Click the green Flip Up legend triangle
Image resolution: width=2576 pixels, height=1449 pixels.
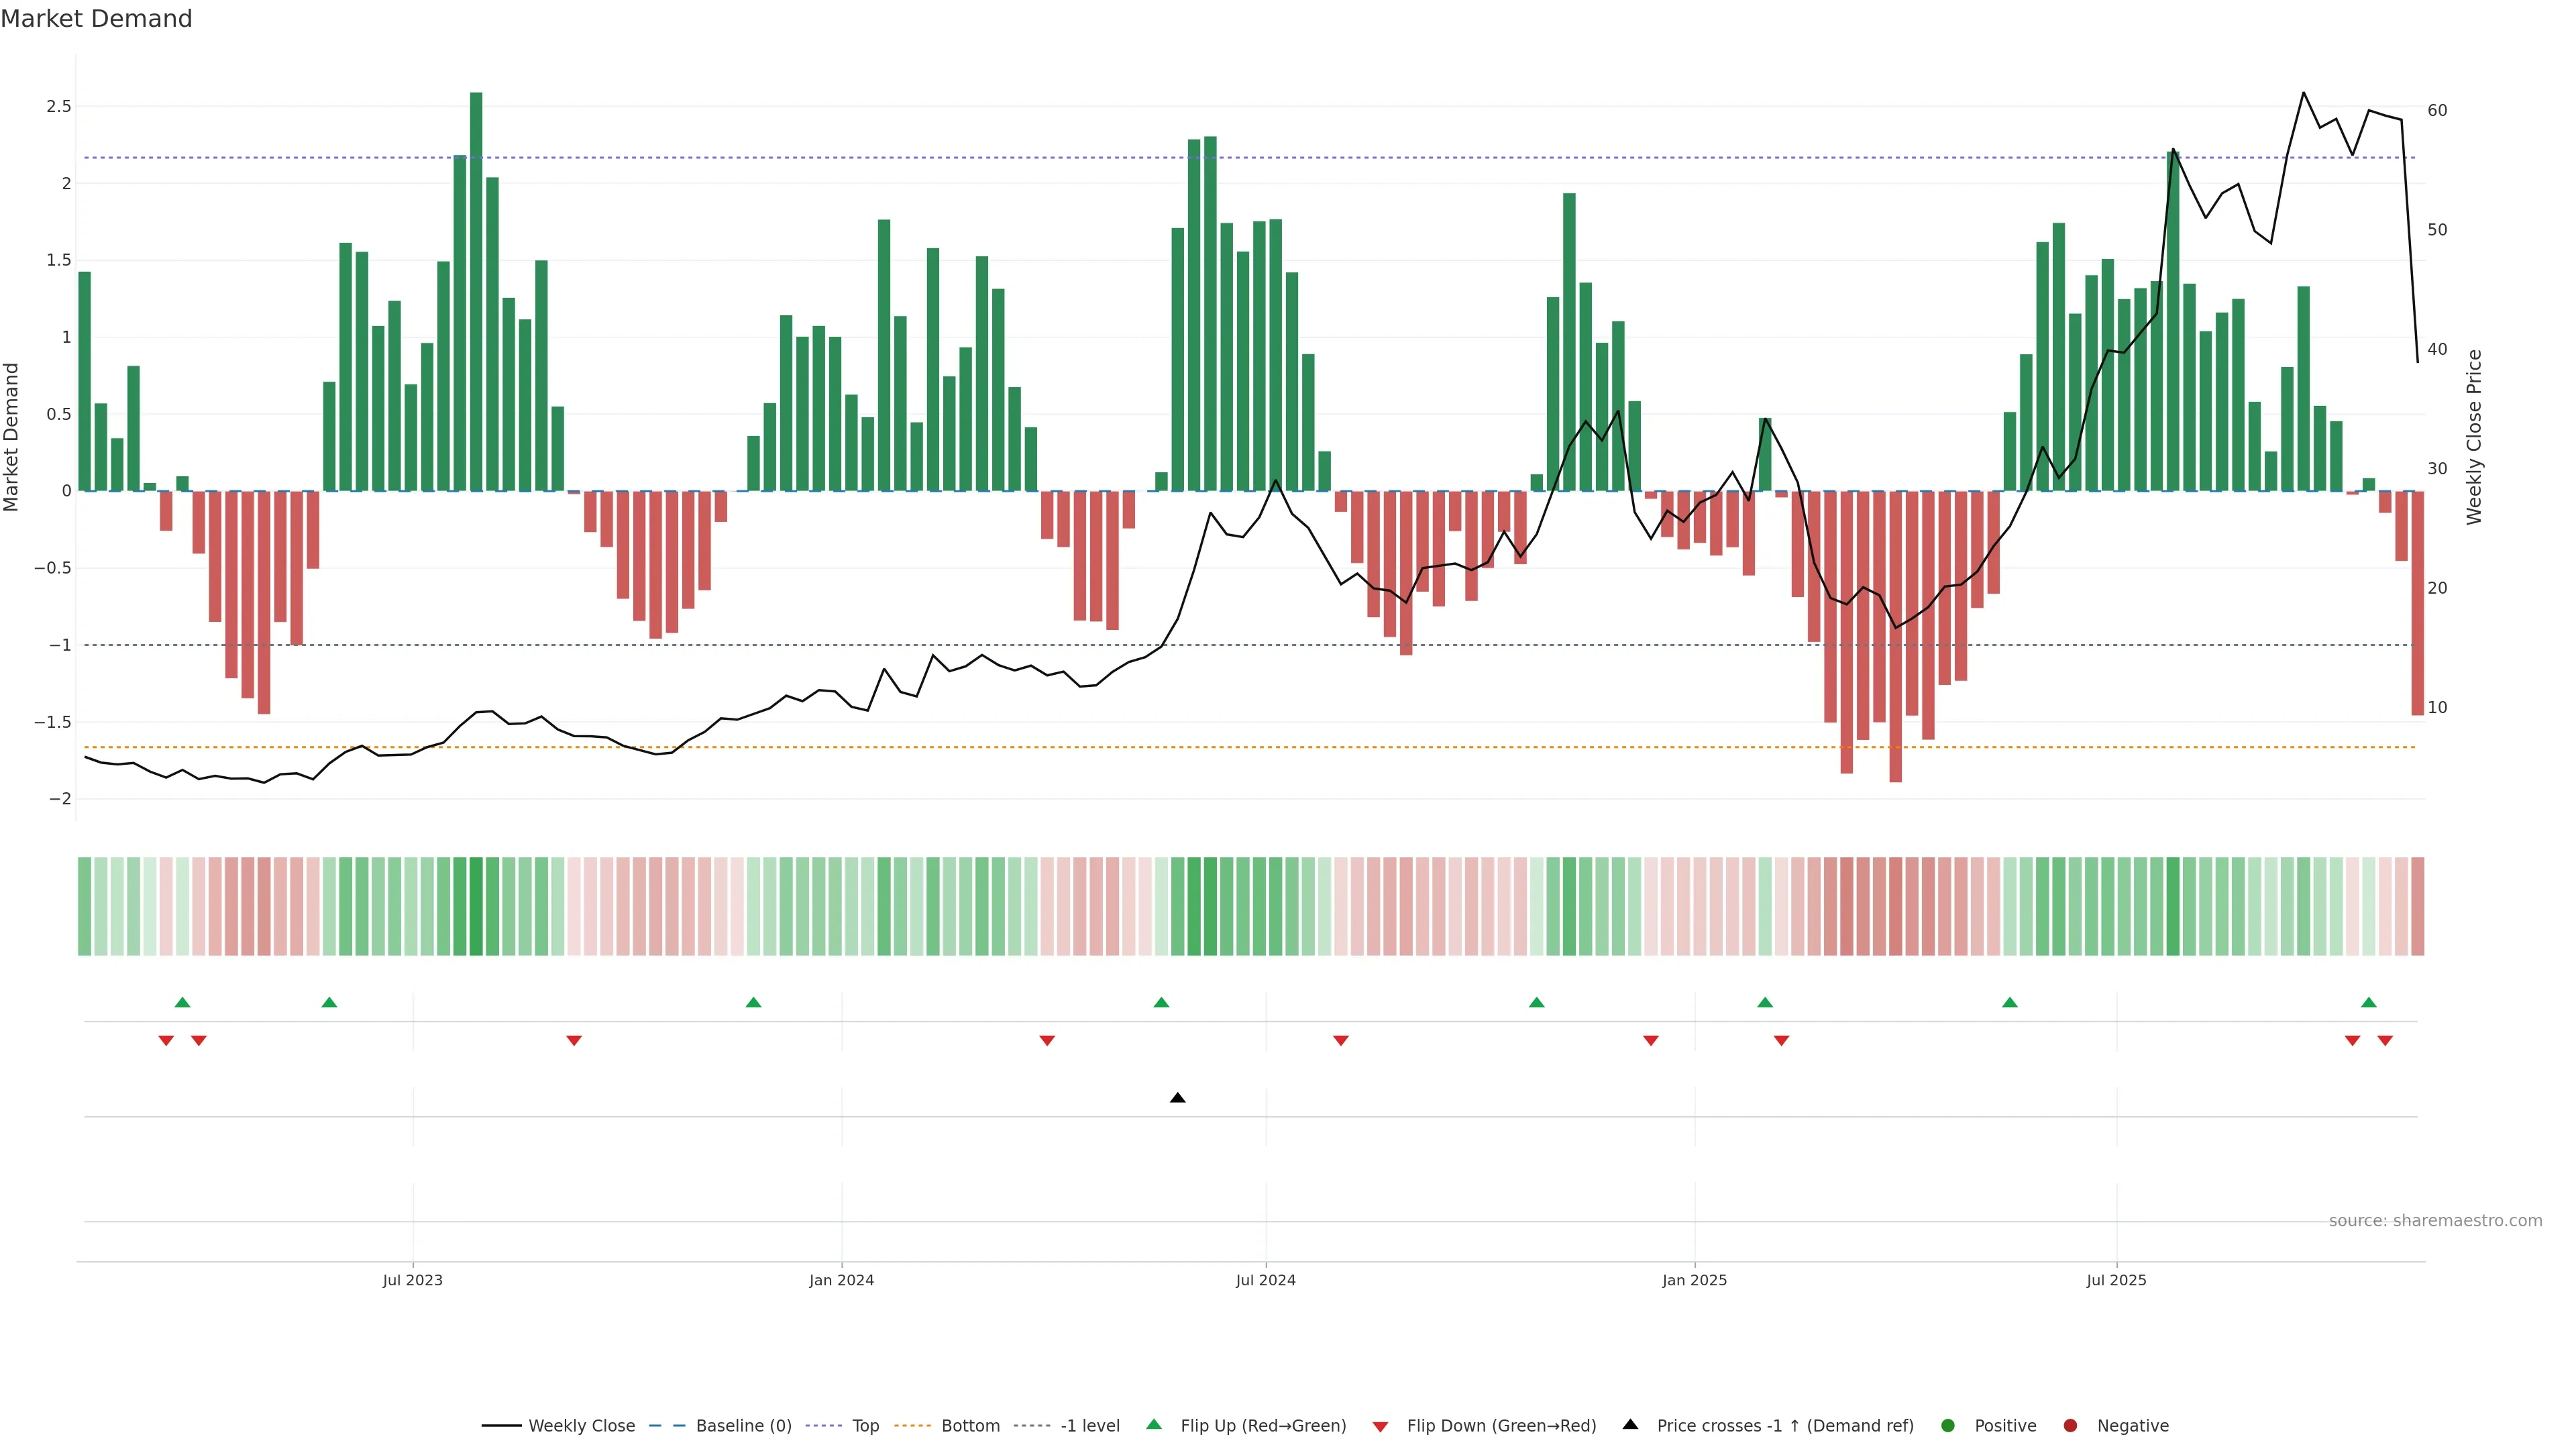click(1154, 1425)
